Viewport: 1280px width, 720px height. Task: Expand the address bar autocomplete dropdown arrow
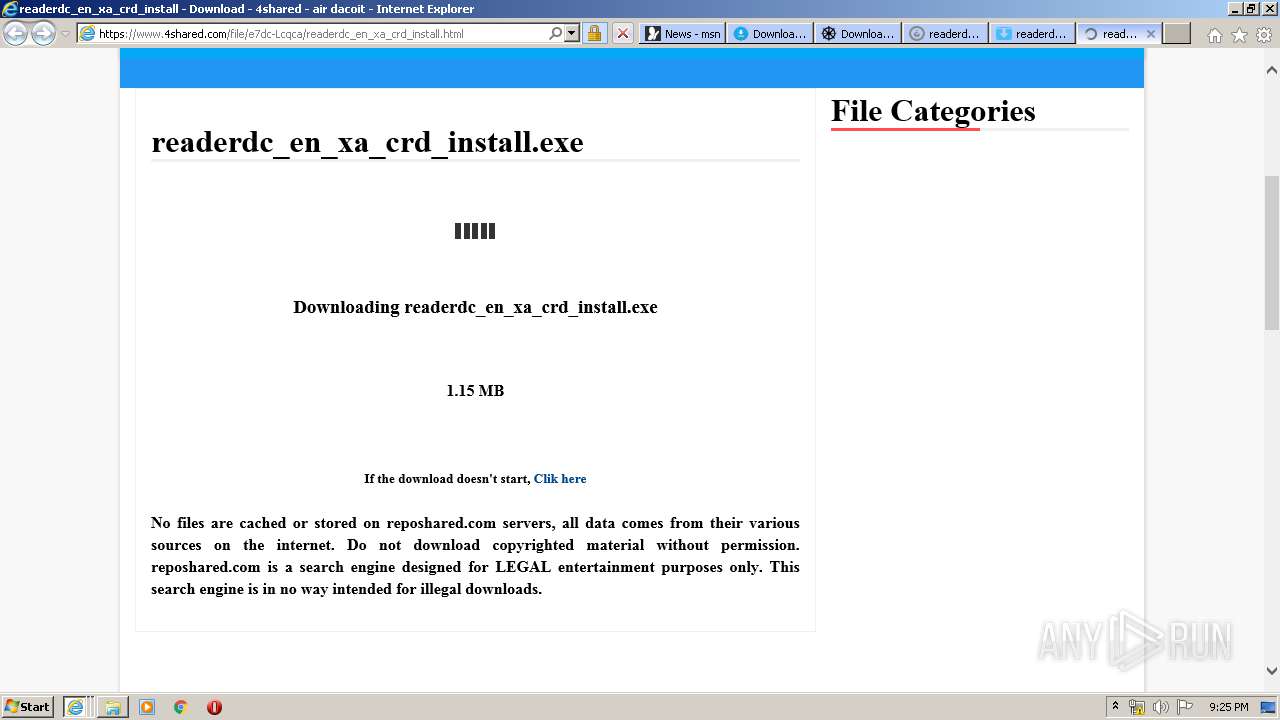tap(572, 33)
